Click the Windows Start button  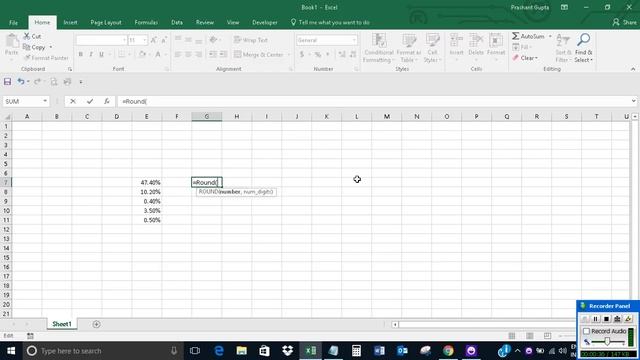point(11,351)
